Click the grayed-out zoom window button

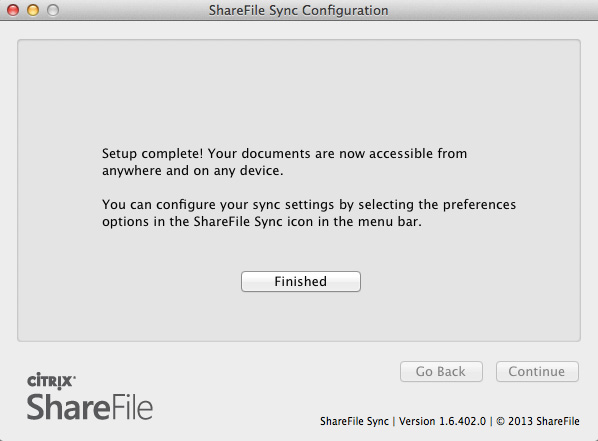(53, 10)
